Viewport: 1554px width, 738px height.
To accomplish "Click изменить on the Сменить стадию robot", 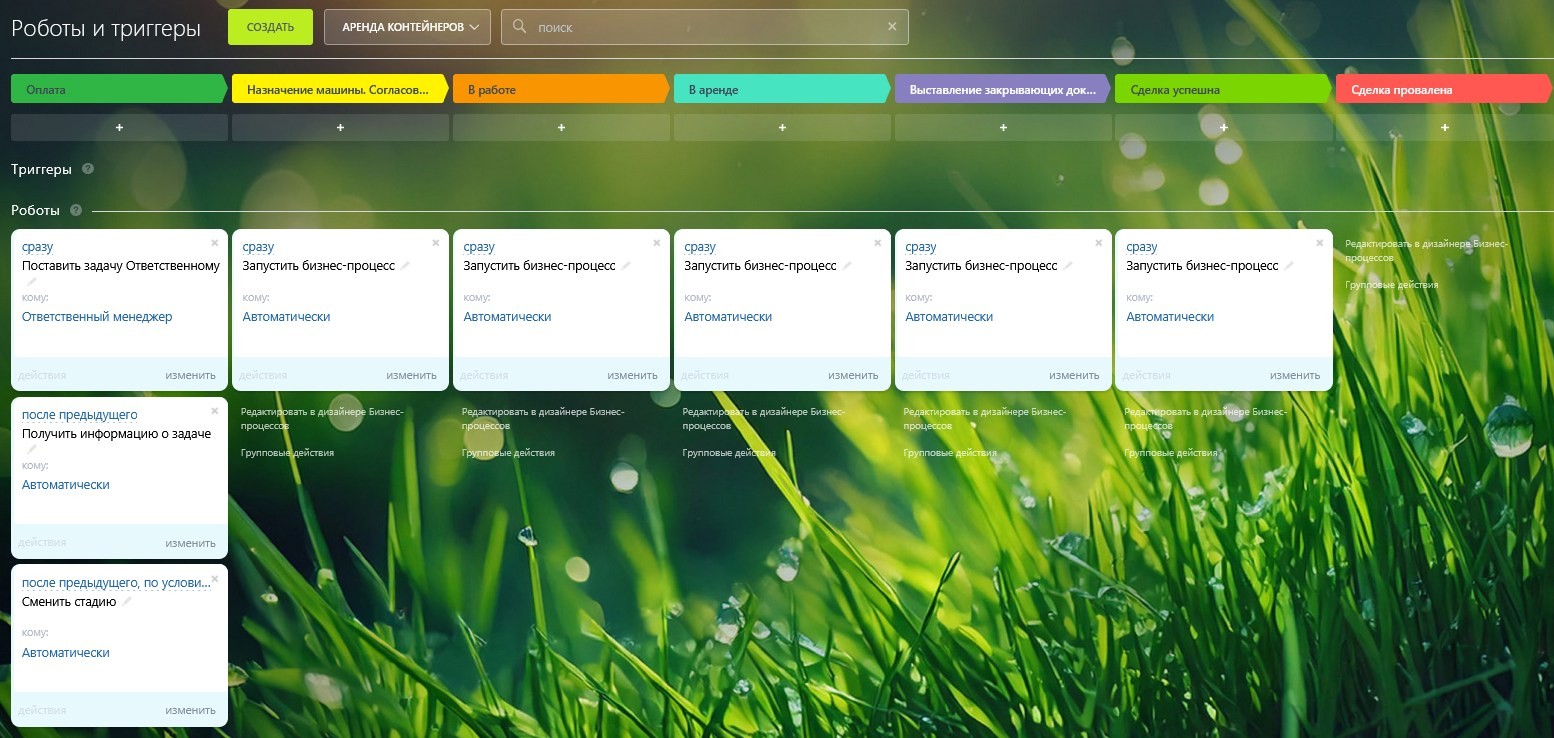I will (x=191, y=711).
